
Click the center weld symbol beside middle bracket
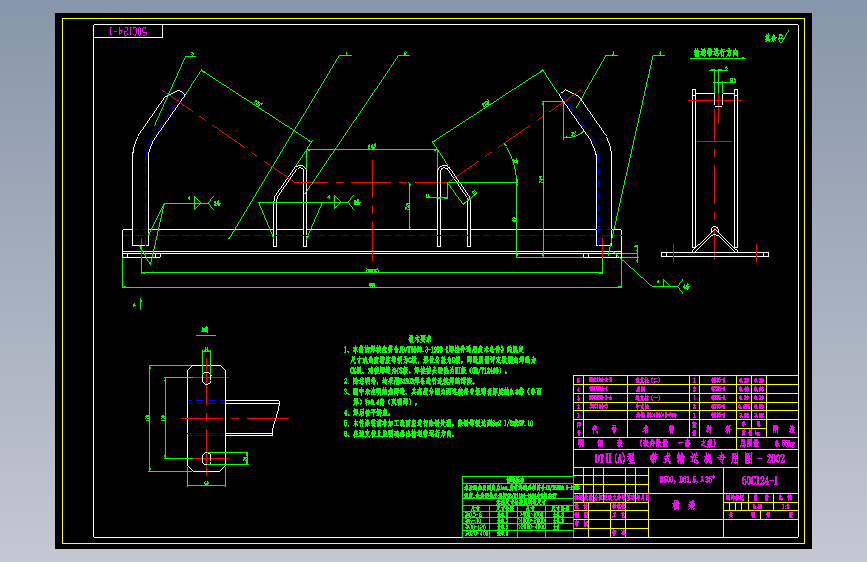pos(343,201)
